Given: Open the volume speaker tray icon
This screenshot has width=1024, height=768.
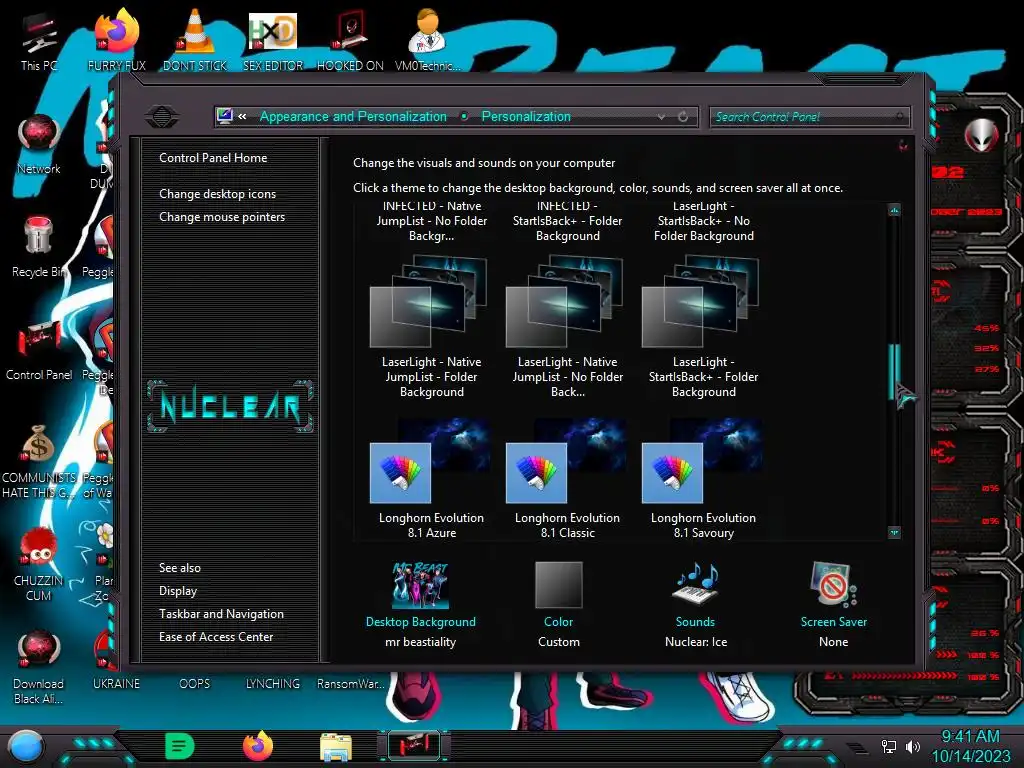Looking at the screenshot, I should point(913,746).
